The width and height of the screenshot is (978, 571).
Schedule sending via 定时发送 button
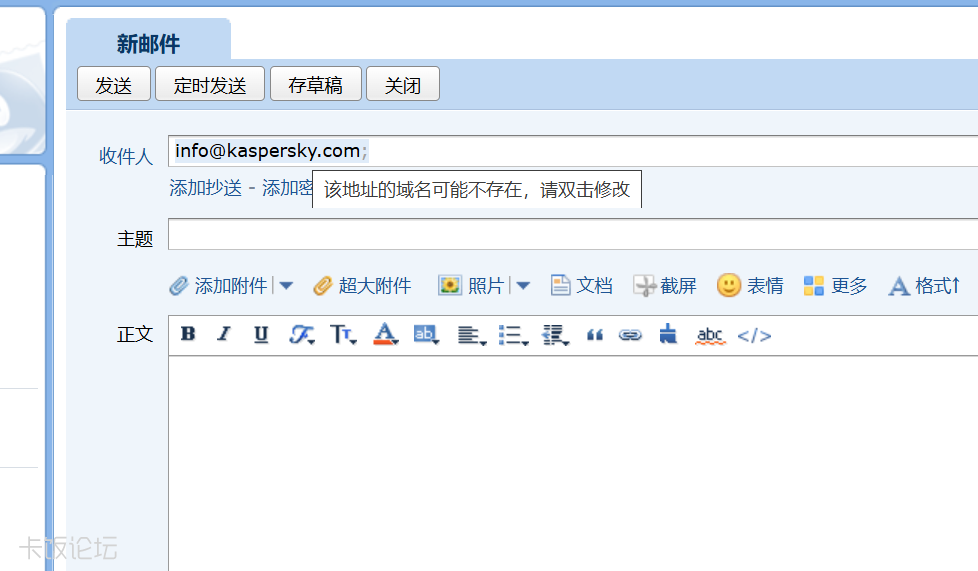(x=210, y=84)
